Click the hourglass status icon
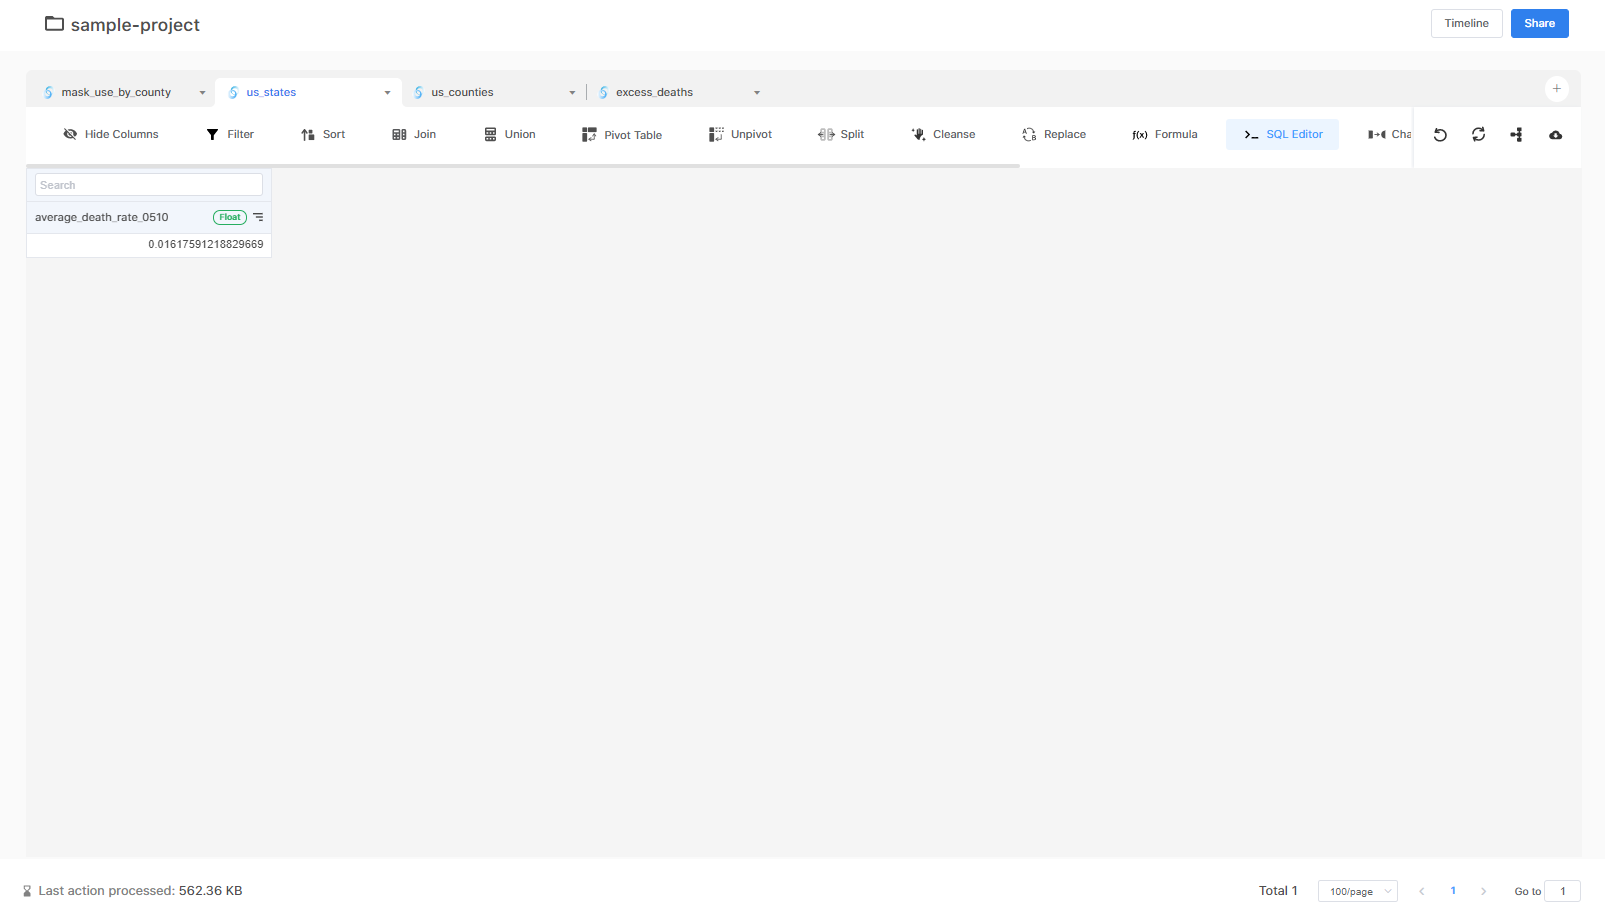The image size is (1605, 922). coord(27,891)
